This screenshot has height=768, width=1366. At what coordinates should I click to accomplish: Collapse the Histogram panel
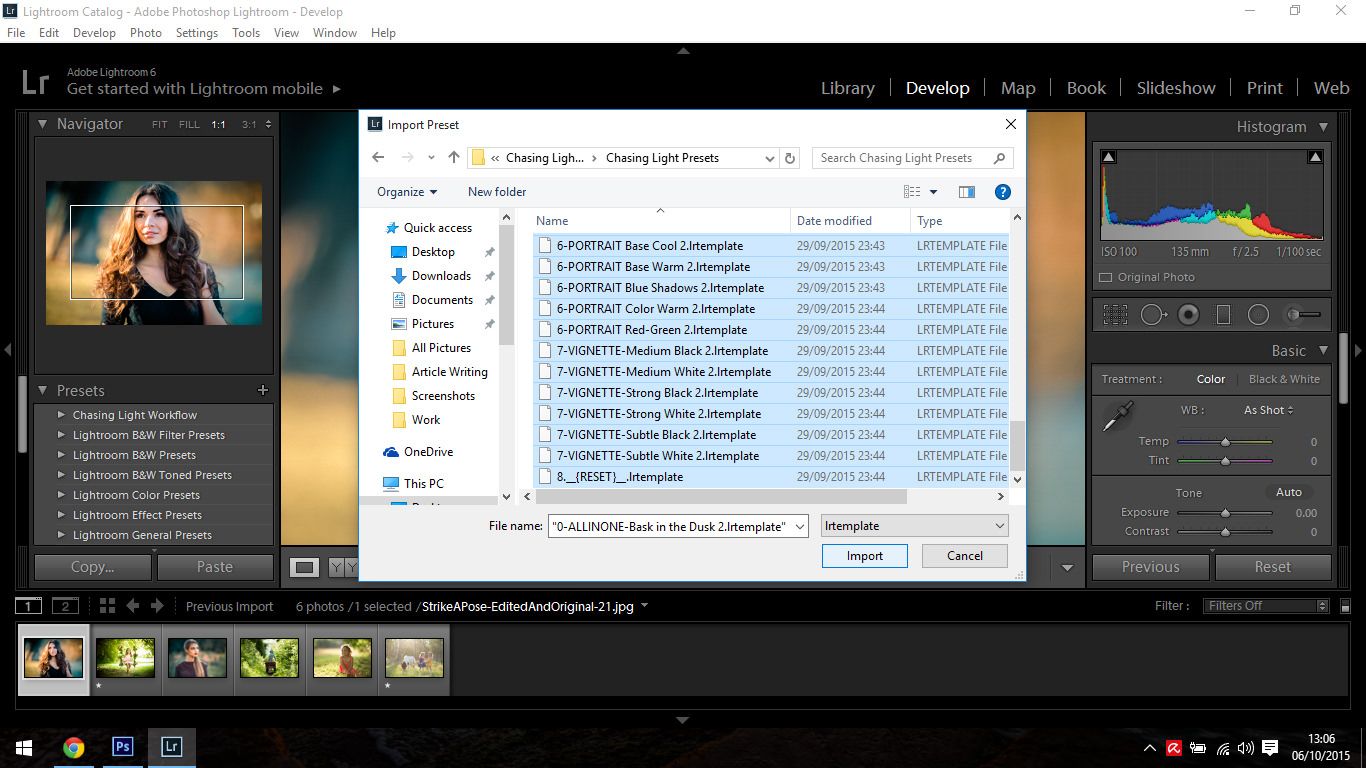pyautogui.click(x=1323, y=127)
